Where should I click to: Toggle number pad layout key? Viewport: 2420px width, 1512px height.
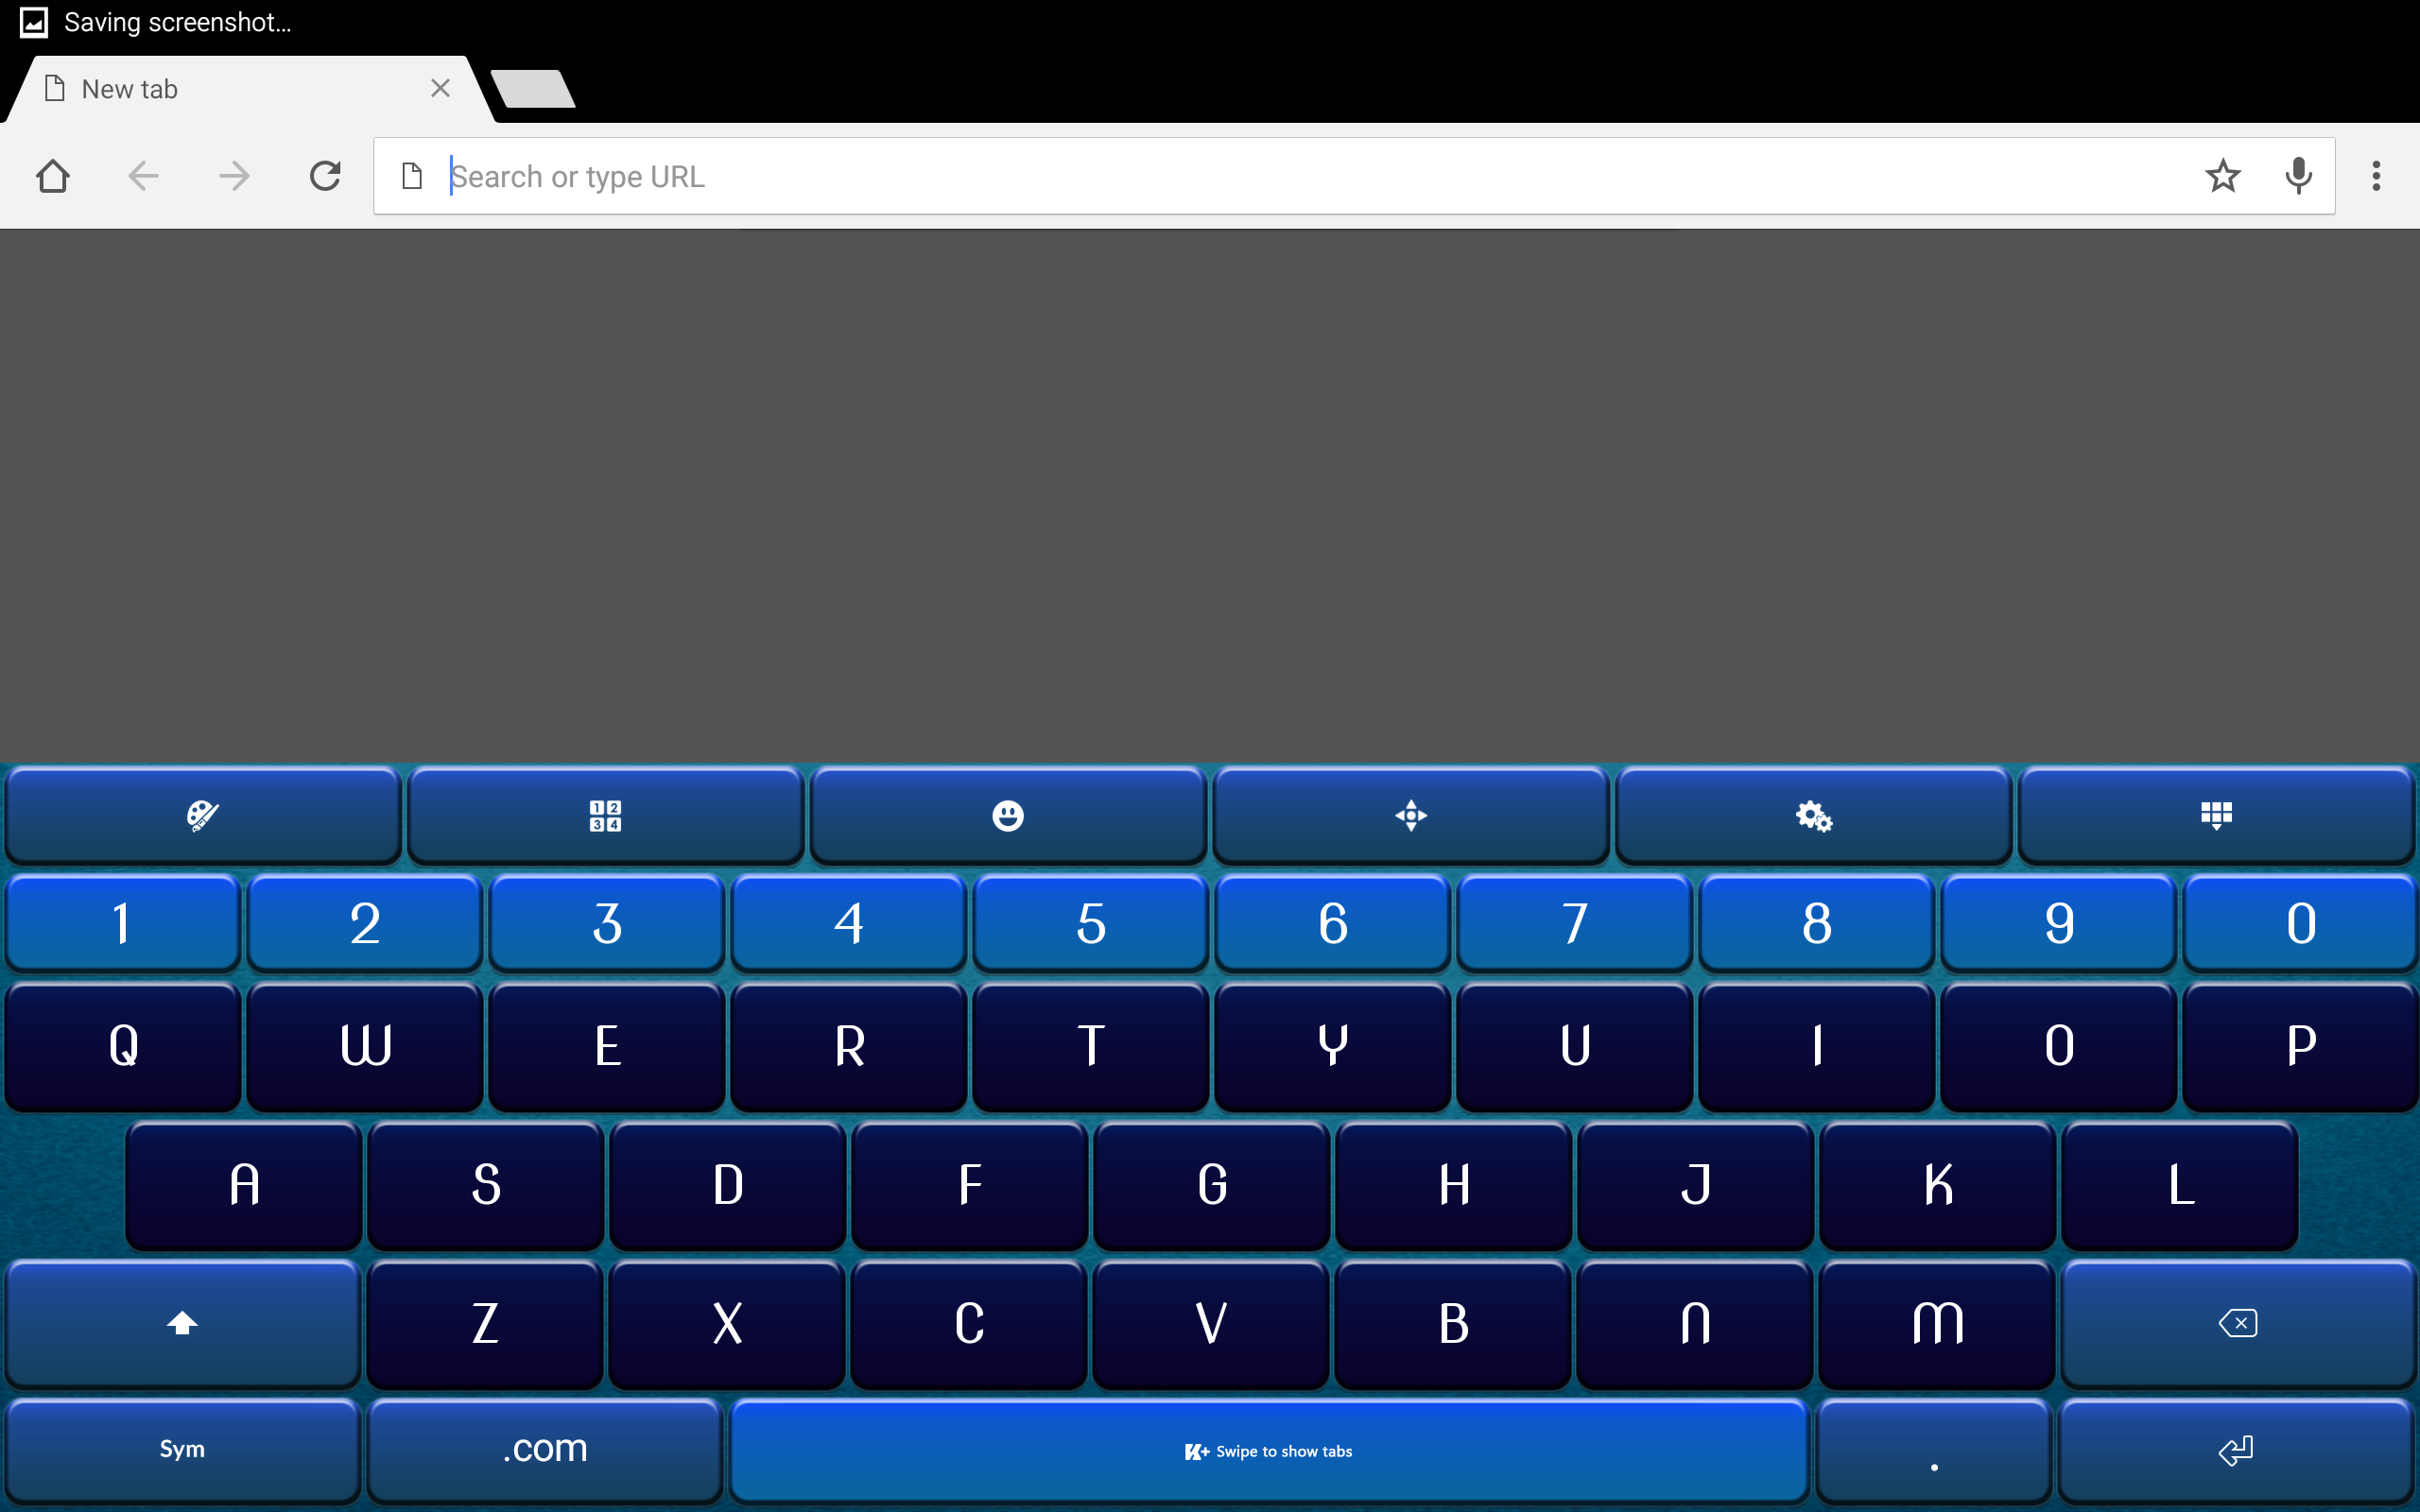(x=605, y=816)
